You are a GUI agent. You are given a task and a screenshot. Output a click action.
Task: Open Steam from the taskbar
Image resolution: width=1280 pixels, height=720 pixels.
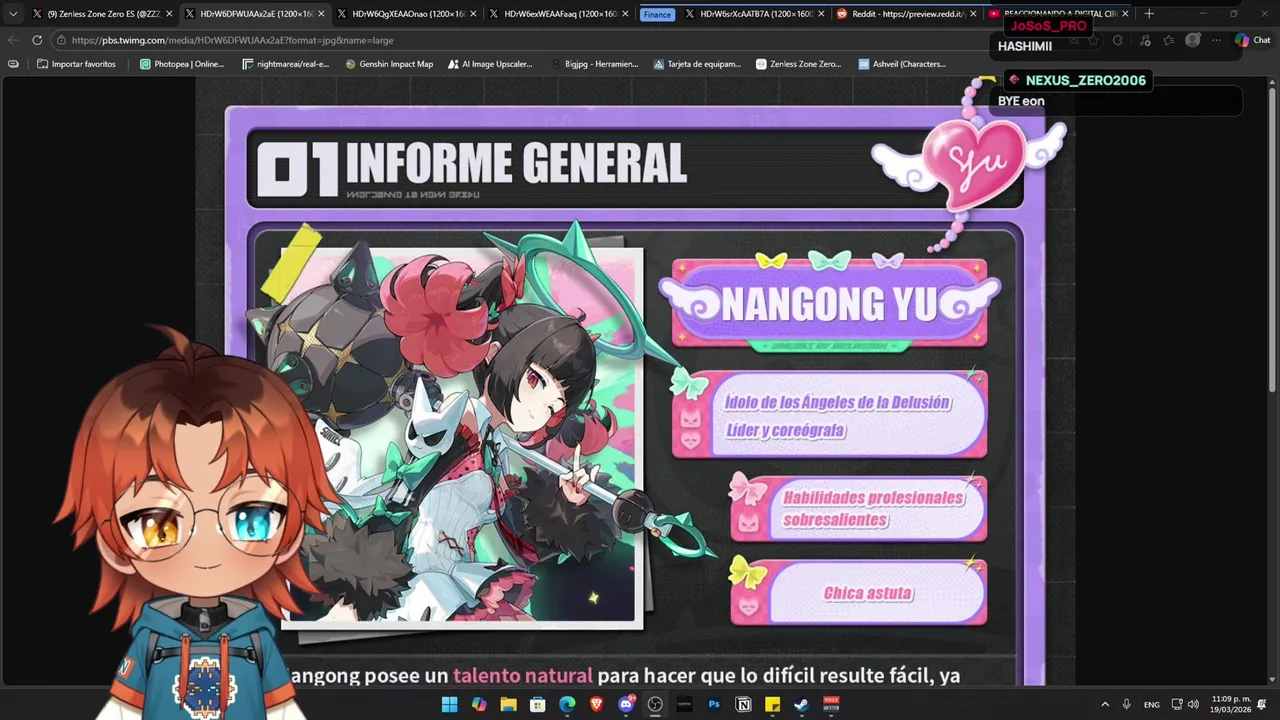coord(802,704)
